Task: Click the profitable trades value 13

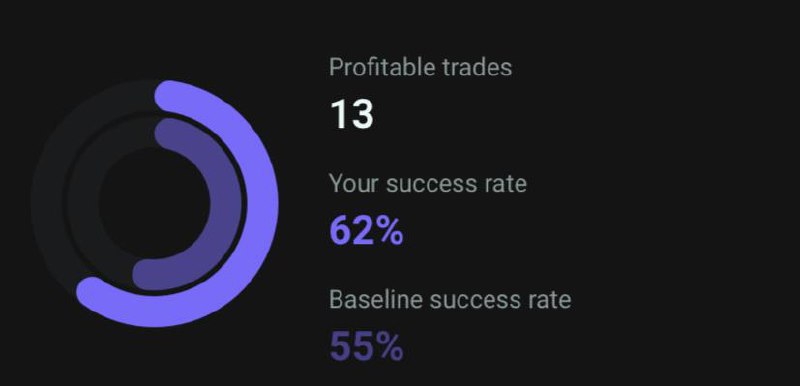Action: (x=352, y=114)
